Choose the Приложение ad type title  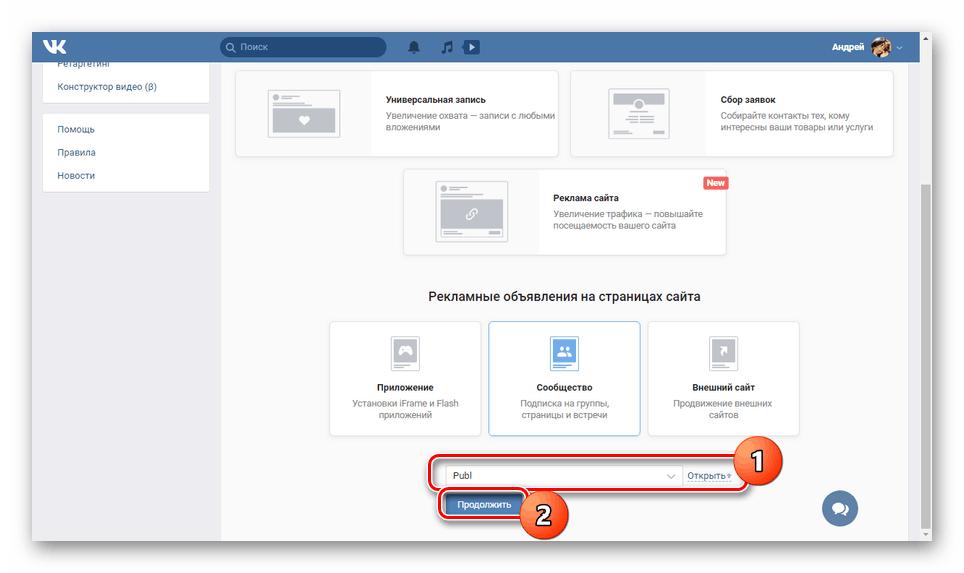(405, 387)
